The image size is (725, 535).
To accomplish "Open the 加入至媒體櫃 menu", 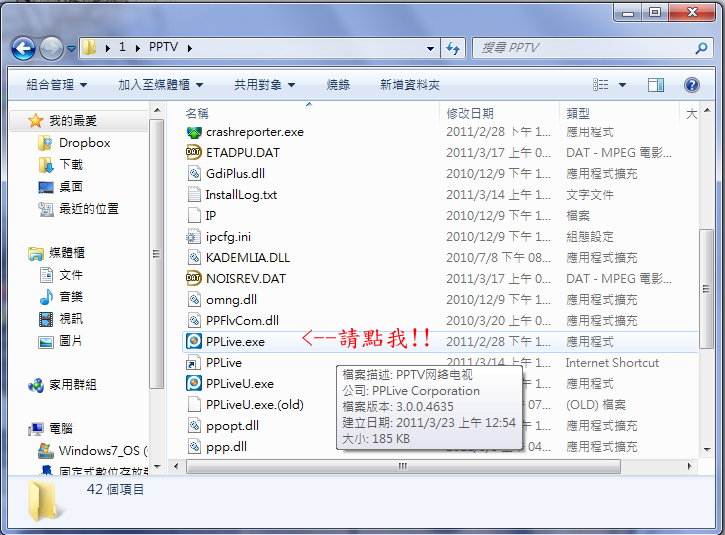I will point(160,85).
